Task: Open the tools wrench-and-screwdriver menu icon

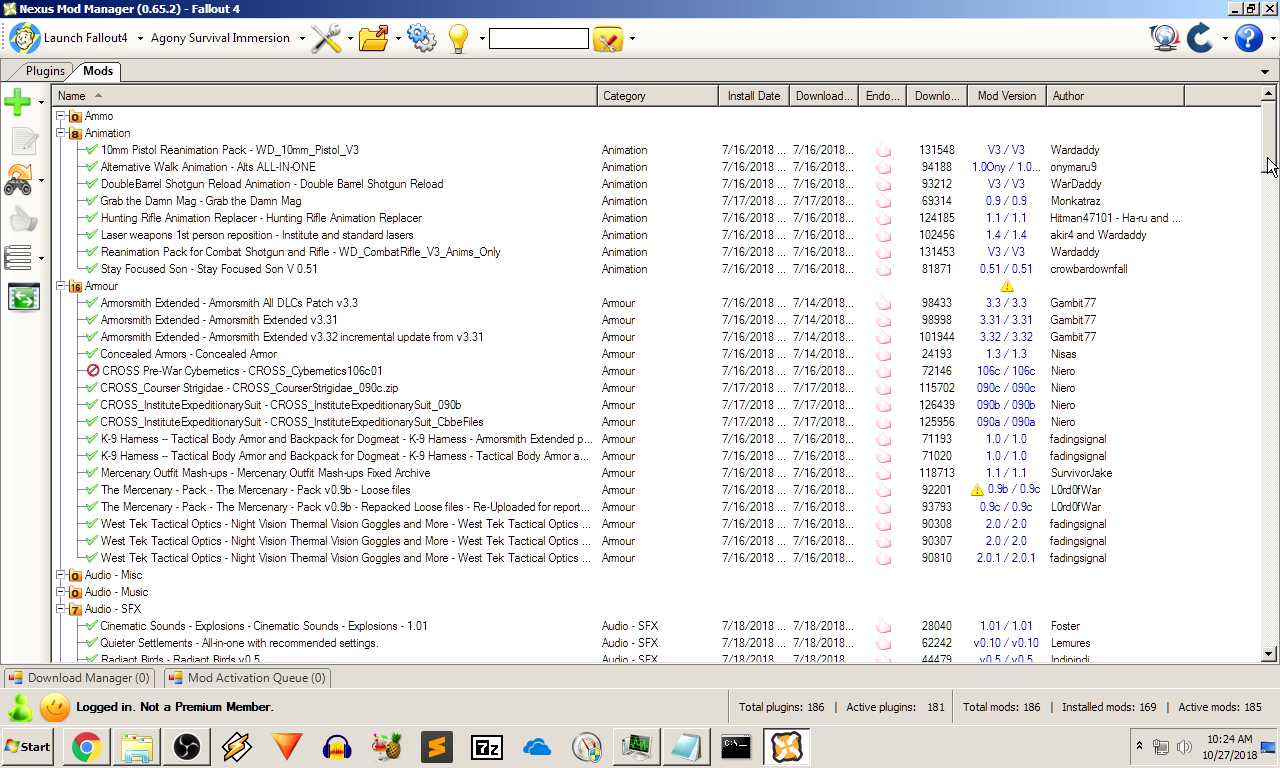Action: pos(326,38)
